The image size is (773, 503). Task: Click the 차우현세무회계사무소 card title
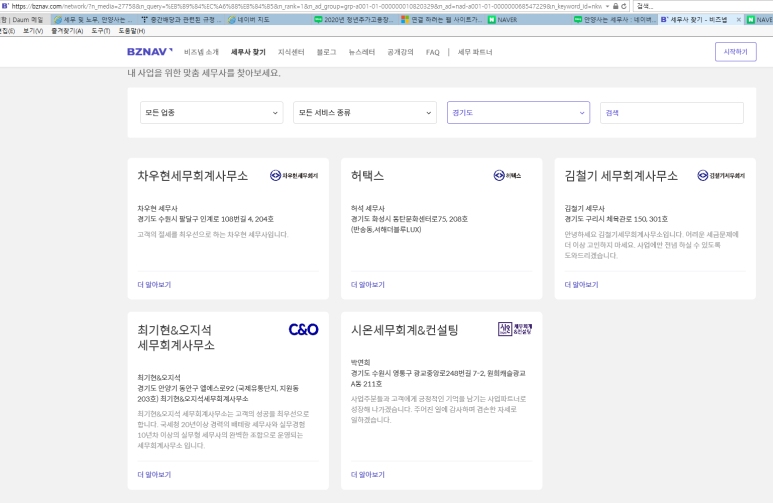(x=193, y=176)
